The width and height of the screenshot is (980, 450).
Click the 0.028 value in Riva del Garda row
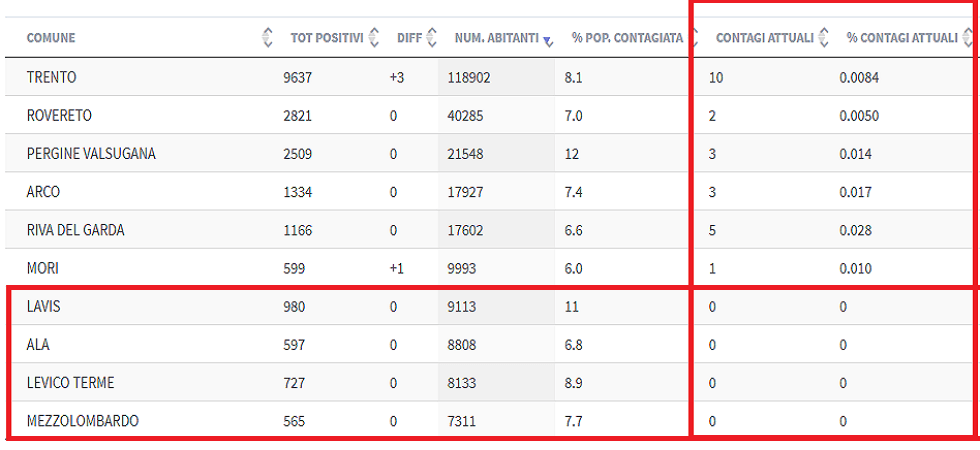click(856, 230)
